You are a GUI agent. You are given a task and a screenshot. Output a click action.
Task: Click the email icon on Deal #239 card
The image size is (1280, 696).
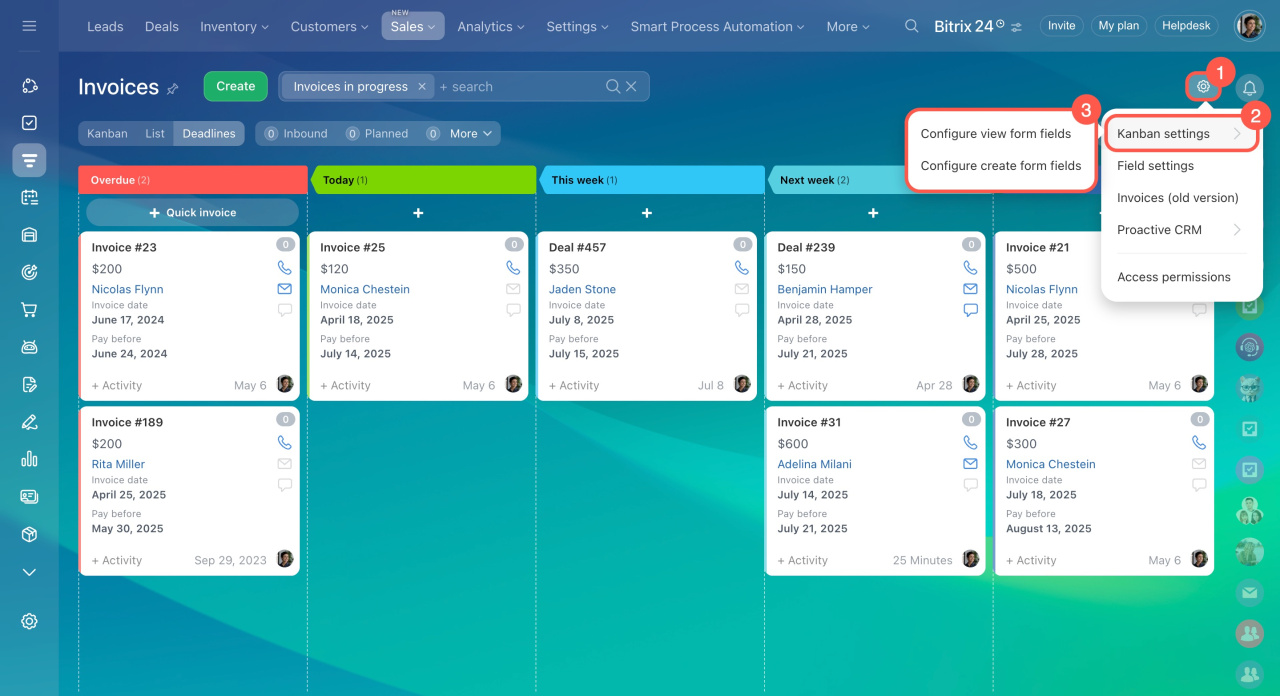tap(970, 289)
